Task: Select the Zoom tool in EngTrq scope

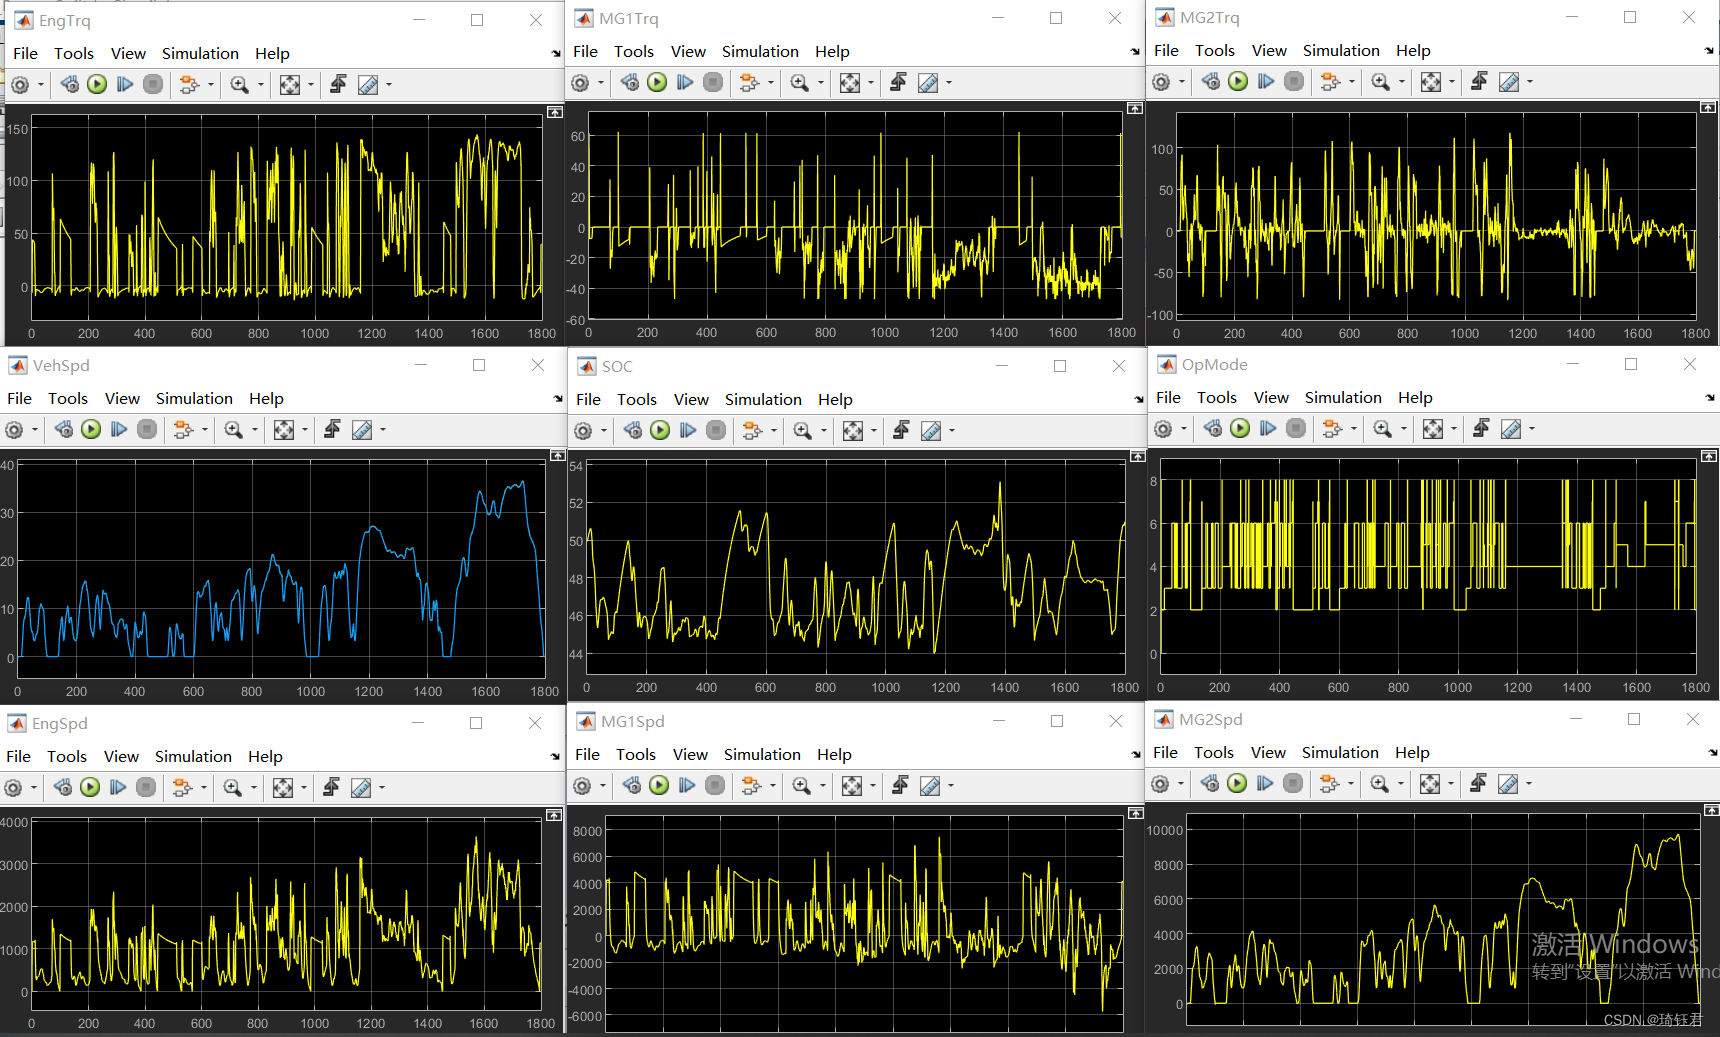Action: pos(239,85)
